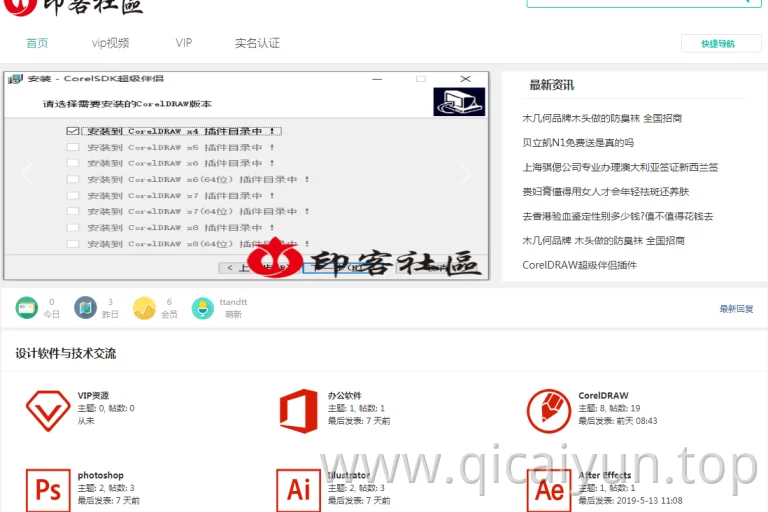Open the CorelDRAW超级伴侣插件 news link
Viewport: 768px width, 512px height.
(579, 265)
